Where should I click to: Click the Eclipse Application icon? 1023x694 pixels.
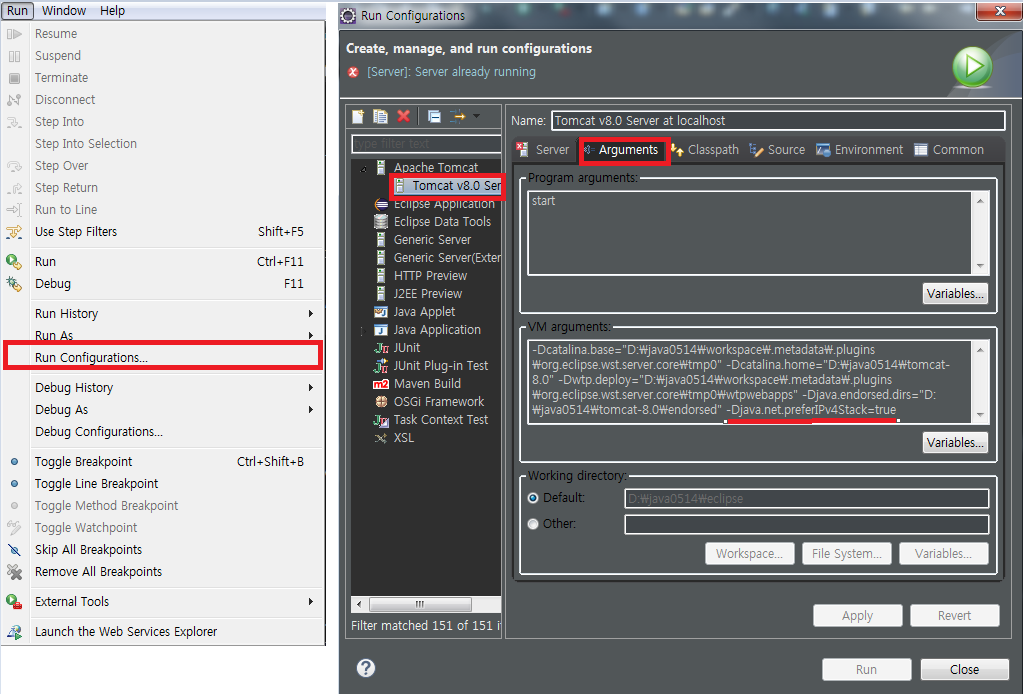coord(381,204)
